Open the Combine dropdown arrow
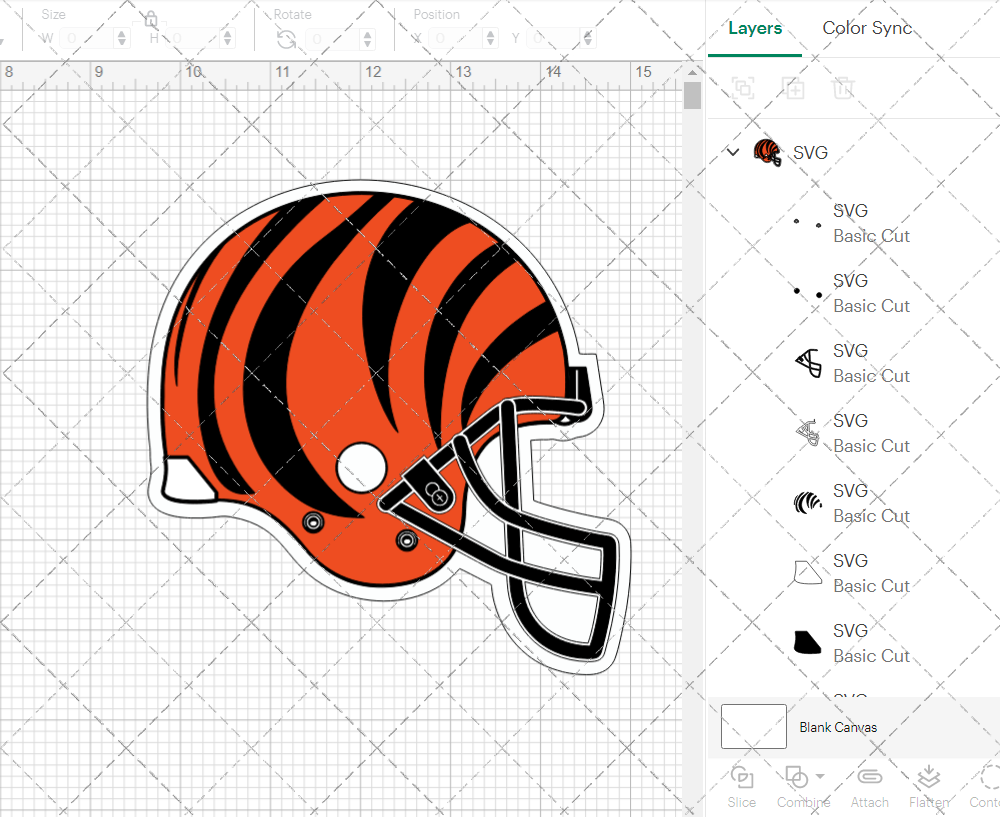The width and height of the screenshot is (1000, 817). pyautogui.click(x=820, y=776)
